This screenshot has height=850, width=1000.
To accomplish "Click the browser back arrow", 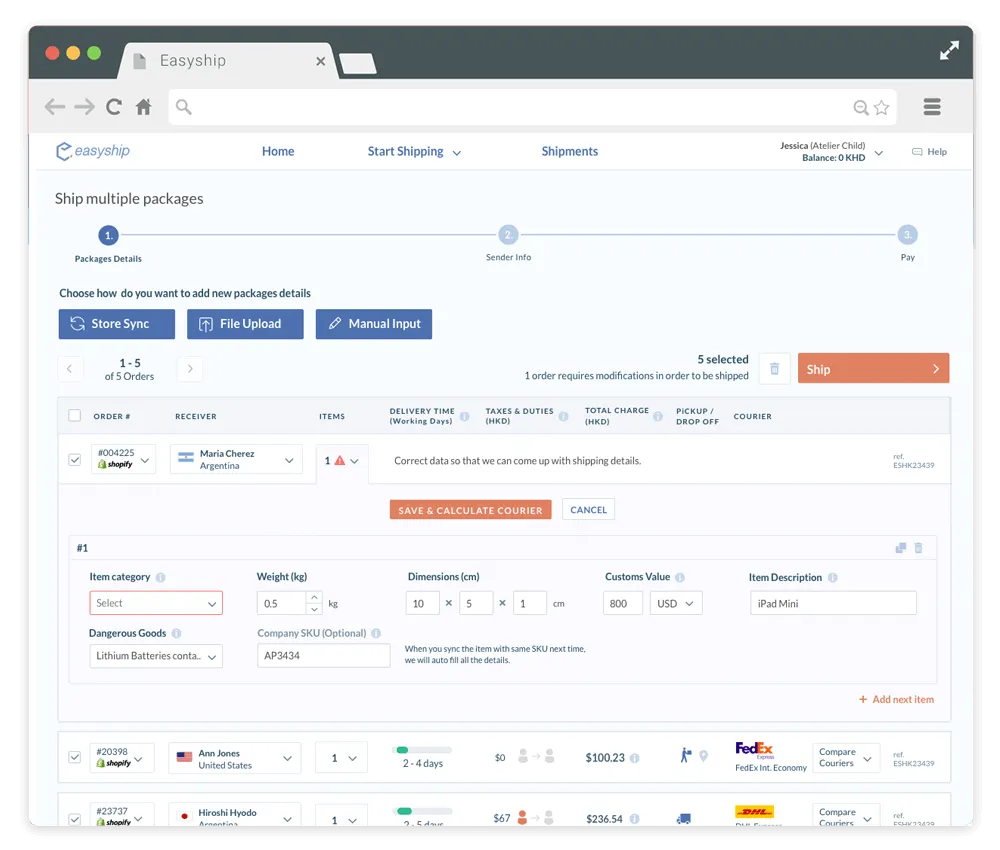I will click(55, 106).
